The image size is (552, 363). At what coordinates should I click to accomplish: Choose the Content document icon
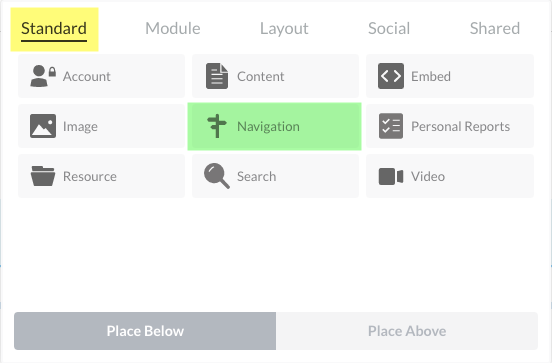[x=217, y=76]
